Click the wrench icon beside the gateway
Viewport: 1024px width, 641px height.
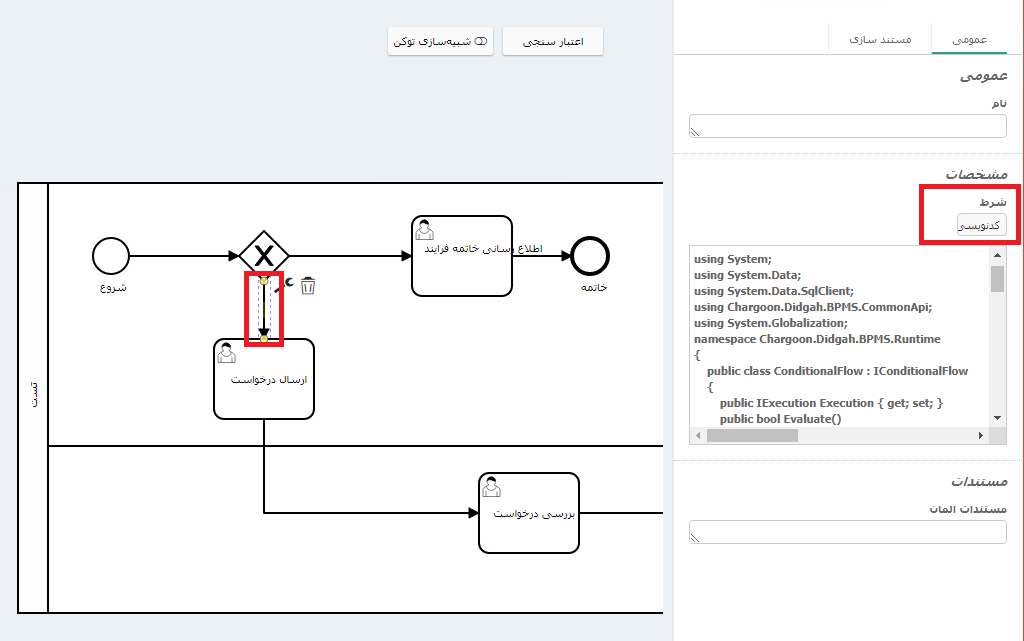(290, 286)
